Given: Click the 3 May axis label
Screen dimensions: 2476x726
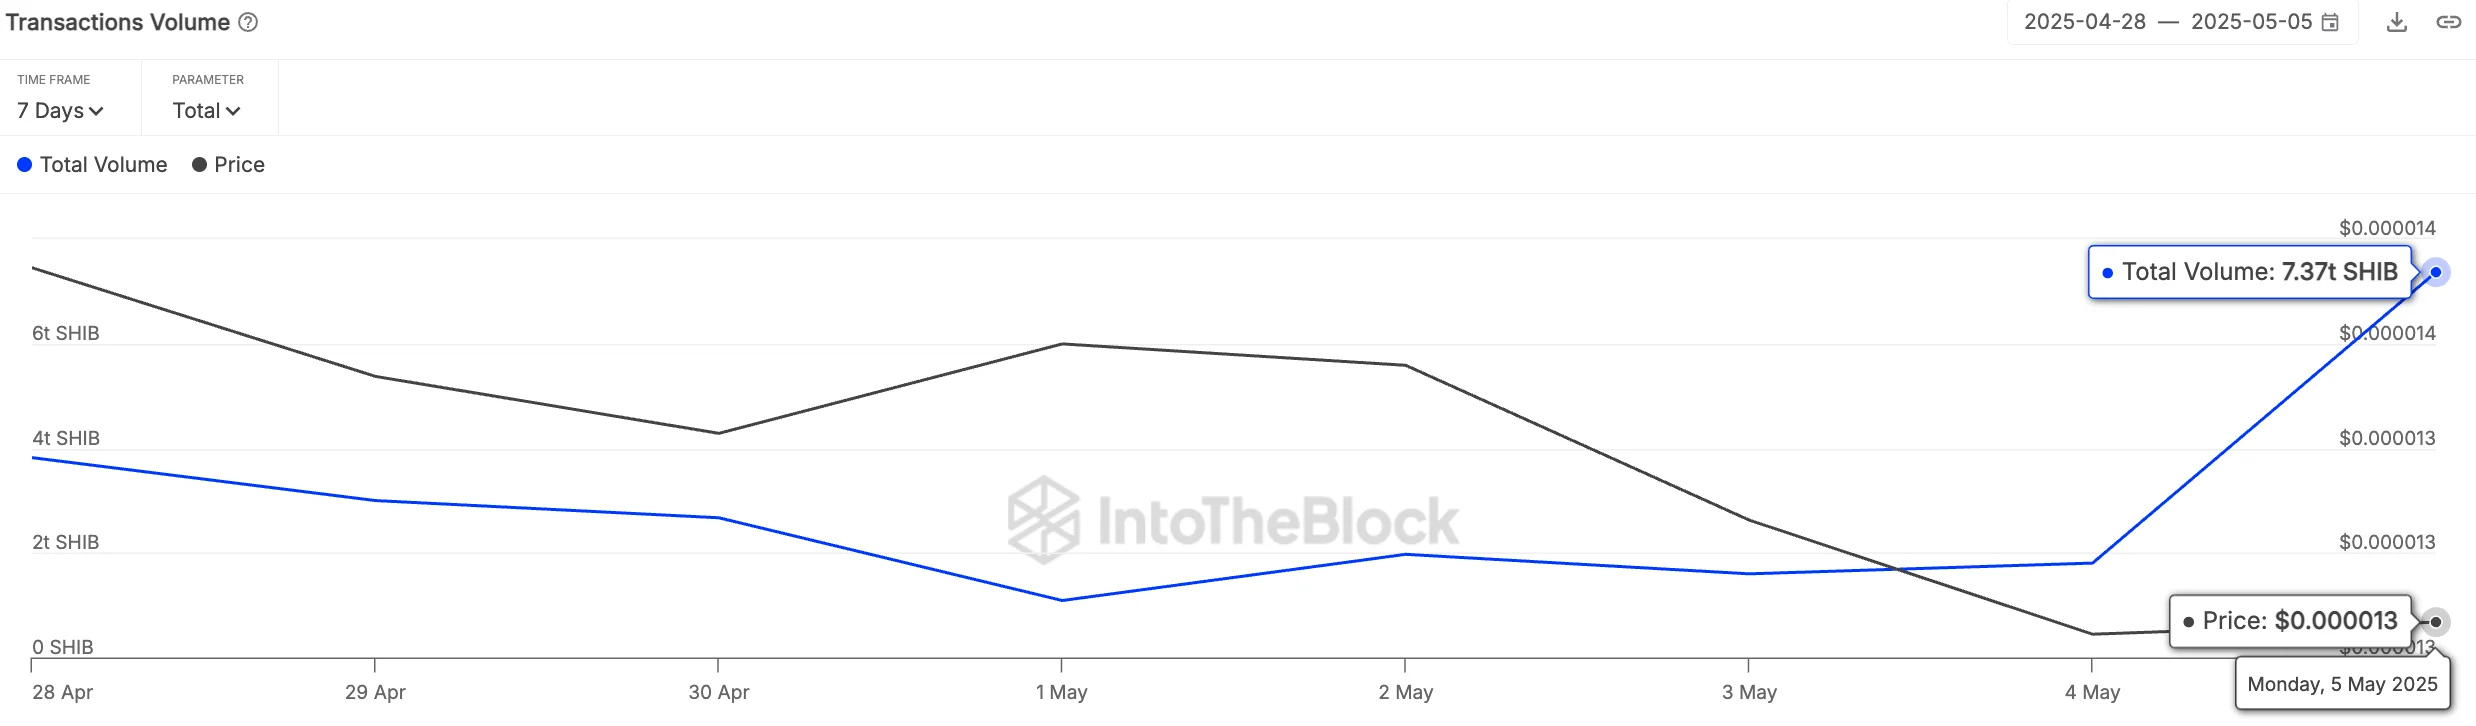Looking at the screenshot, I should pos(1749,691).
